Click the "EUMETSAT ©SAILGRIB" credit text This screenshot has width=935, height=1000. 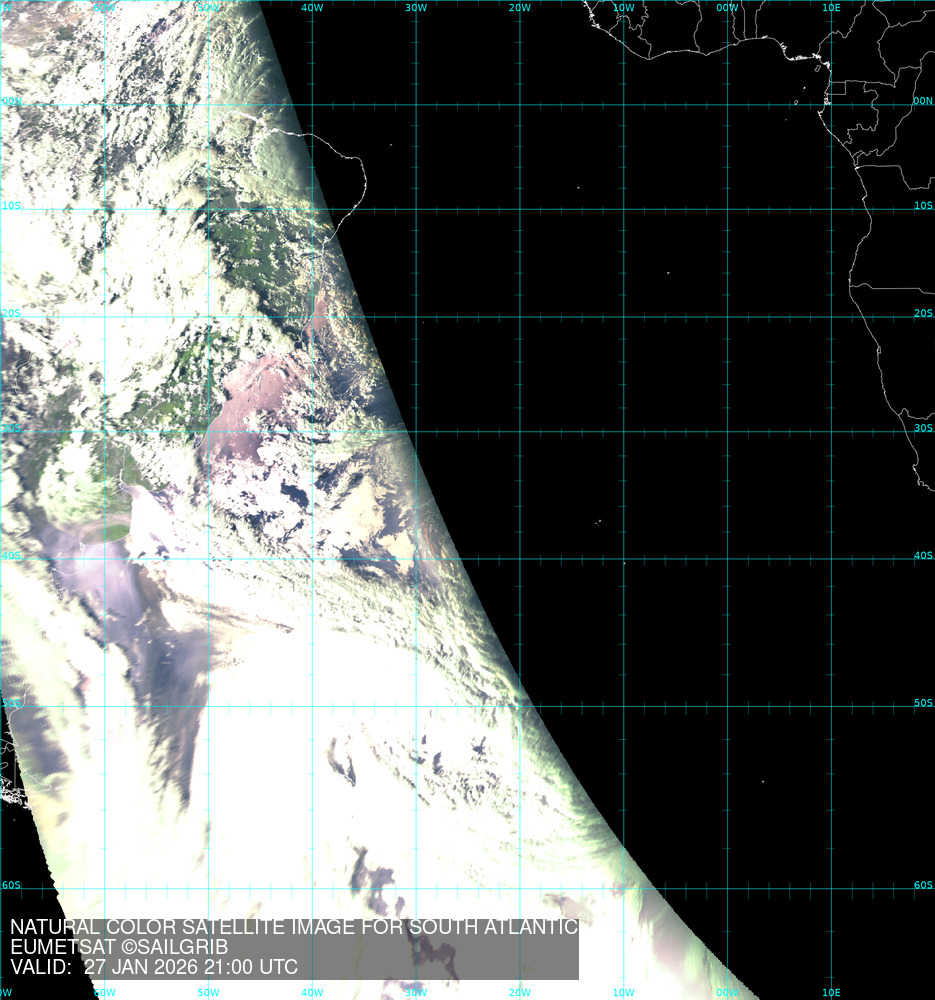(x=119, y=947)
